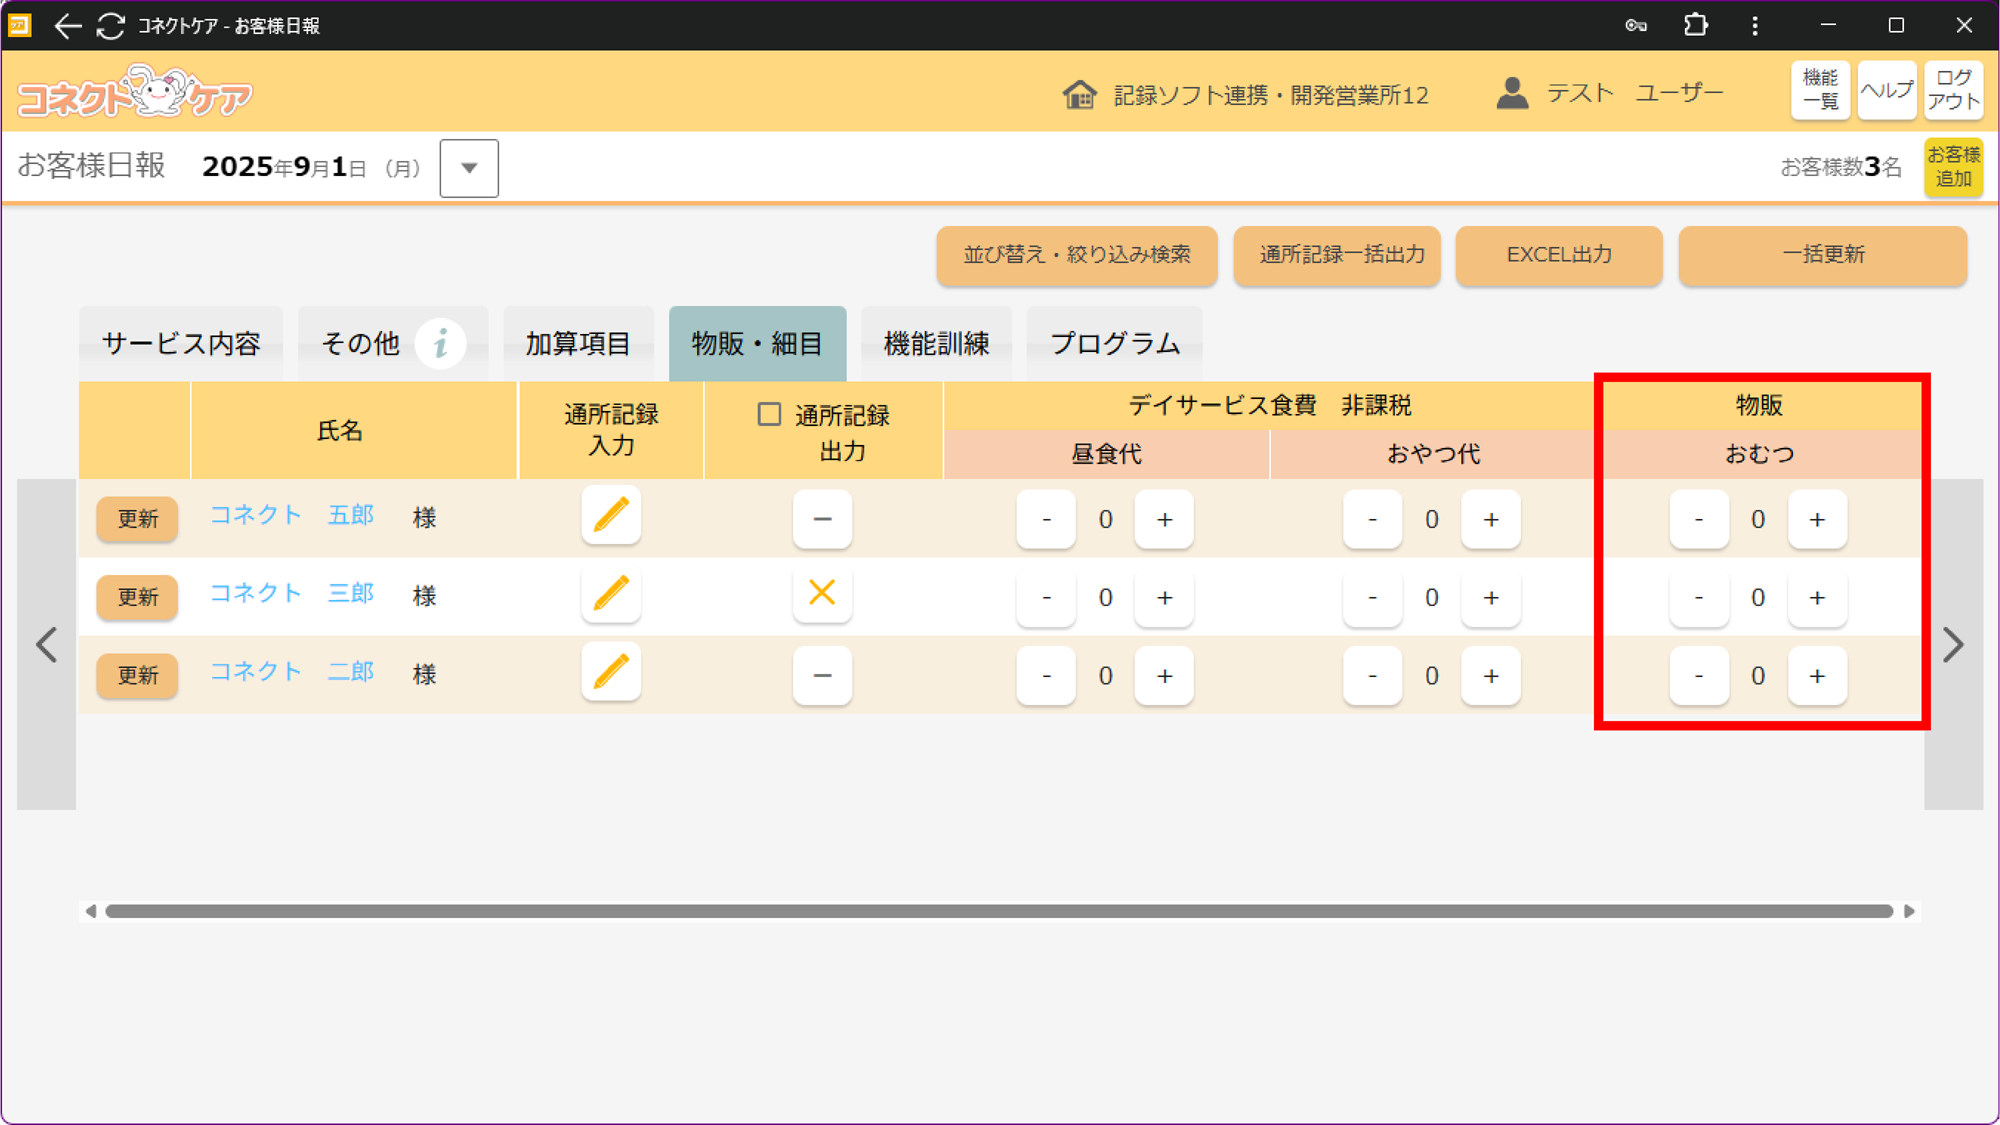Switch to the サービス内容 tab
Image resolution: width=2000 pixels, height=1125 pixels.
tap(181, 344)
